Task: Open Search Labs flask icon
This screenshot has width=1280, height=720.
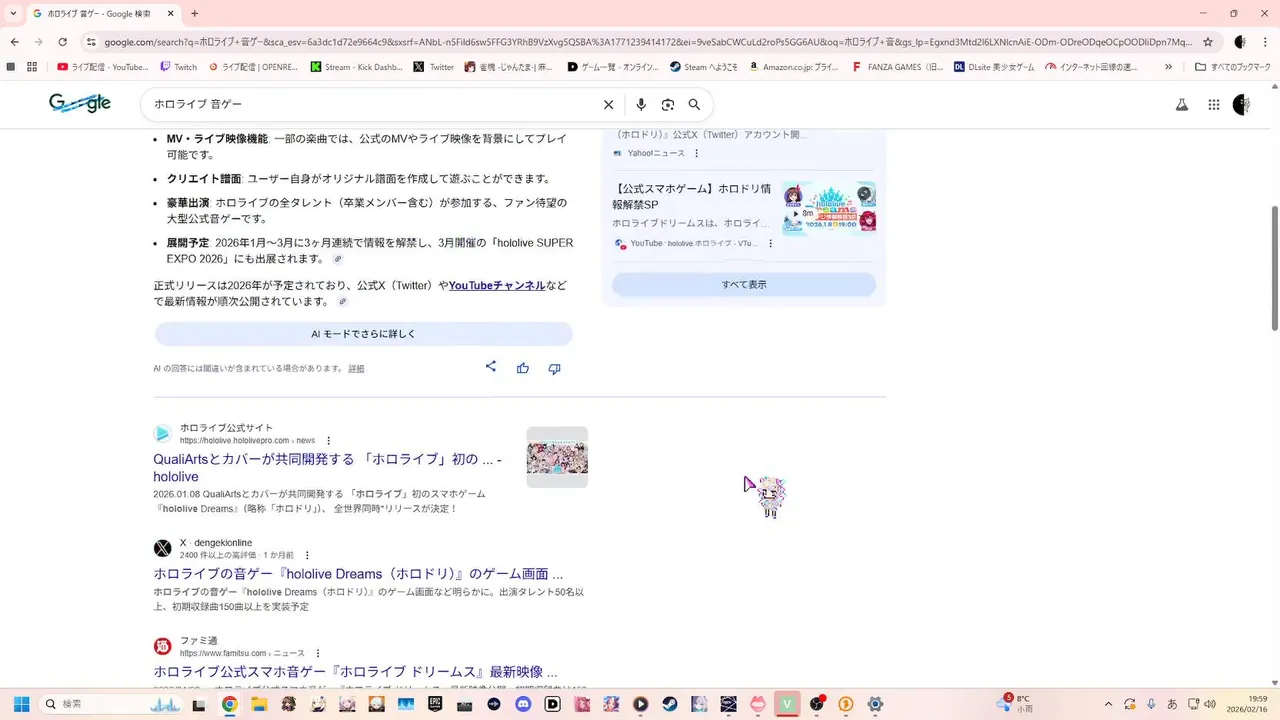Action: (x=1182, y=104)
